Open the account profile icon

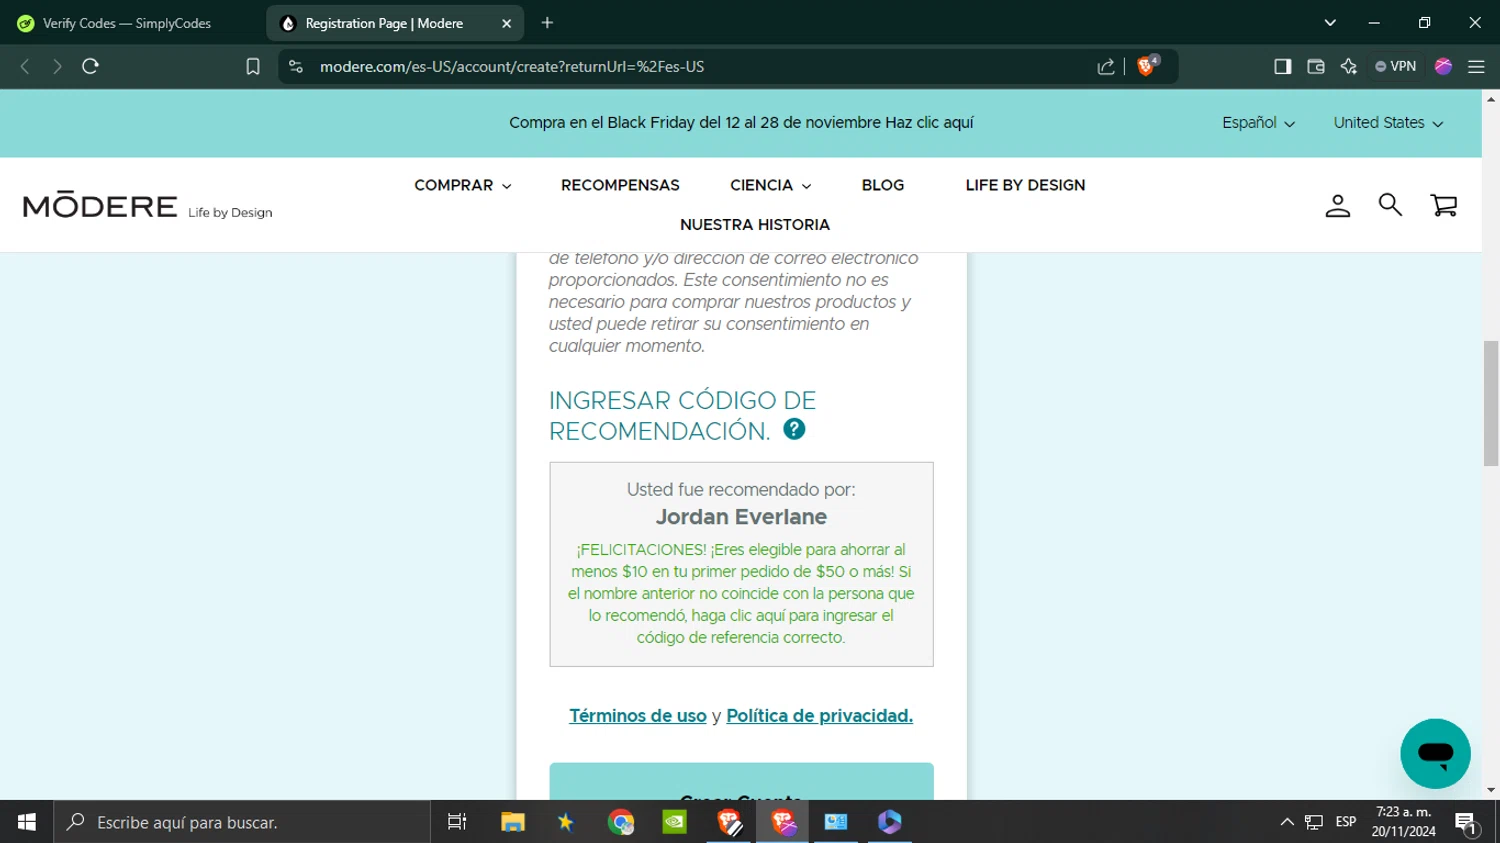[1337, 206]
